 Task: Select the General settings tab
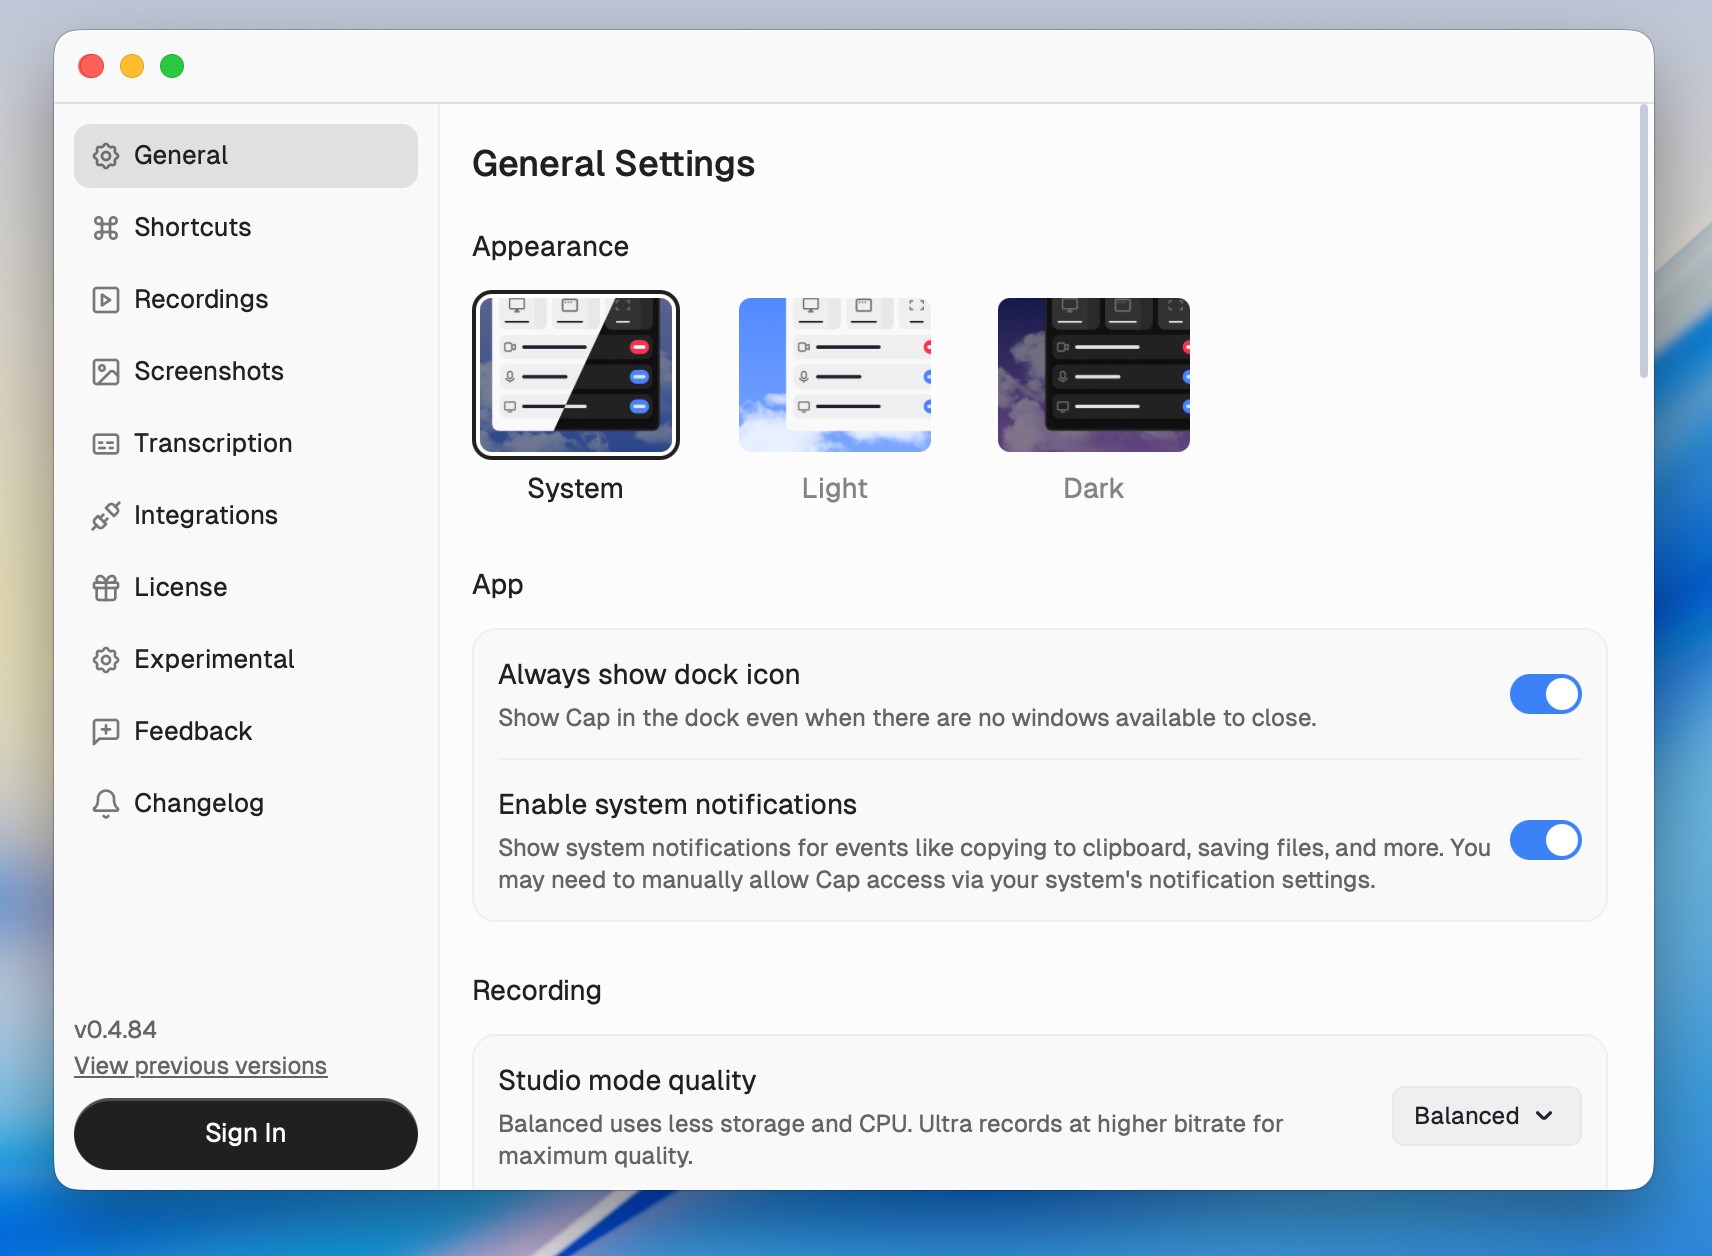(246, 156)
